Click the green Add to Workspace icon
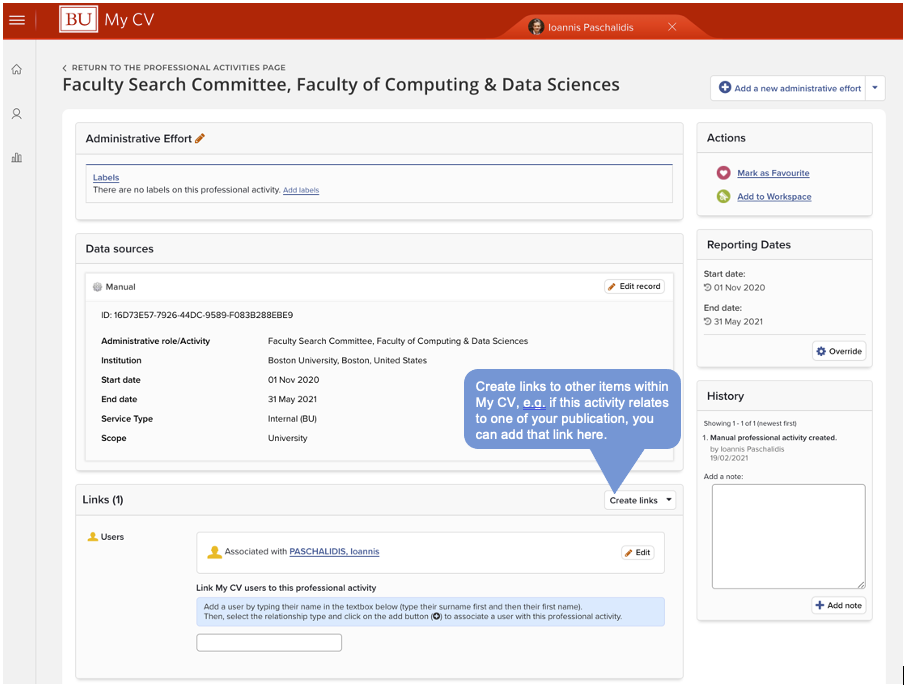This screenshot has height=688, width=909. click(723, 197)
